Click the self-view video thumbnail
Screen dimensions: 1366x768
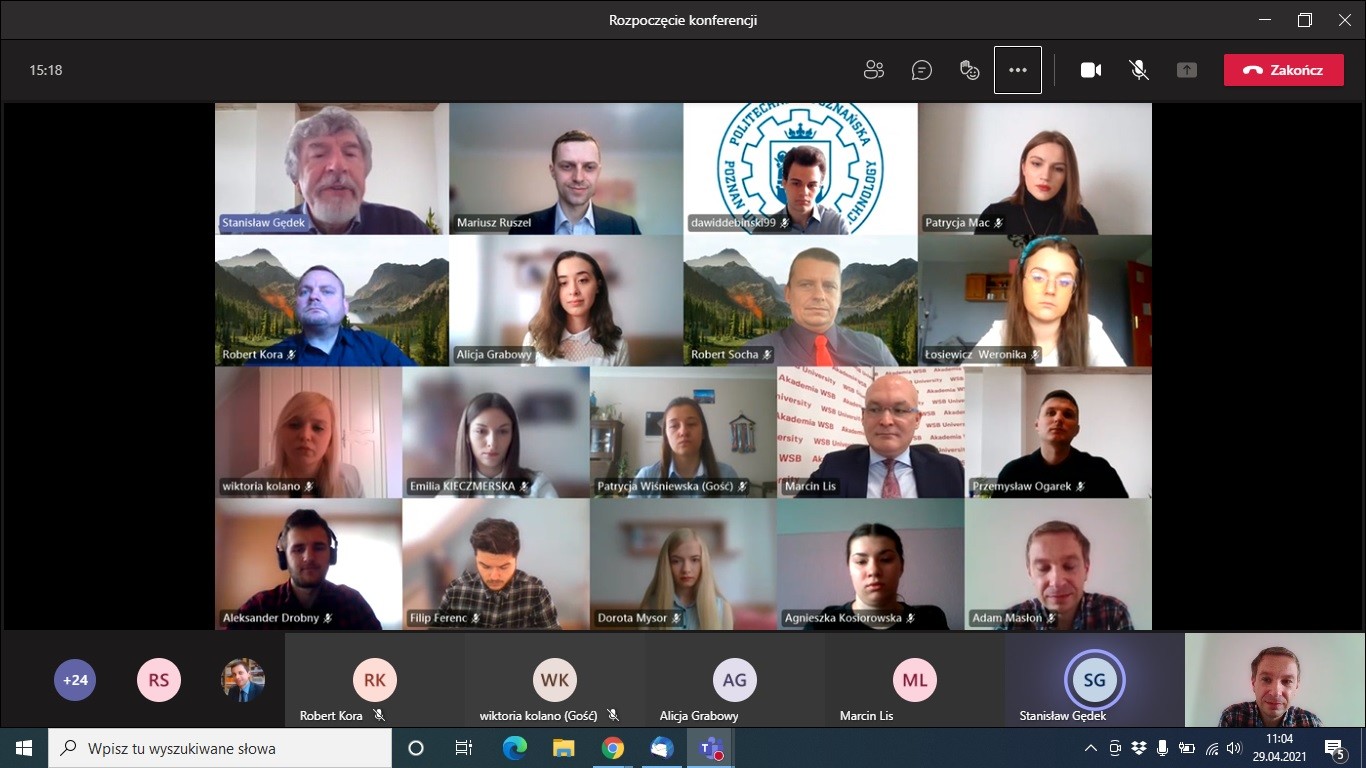pos(1274,681)
